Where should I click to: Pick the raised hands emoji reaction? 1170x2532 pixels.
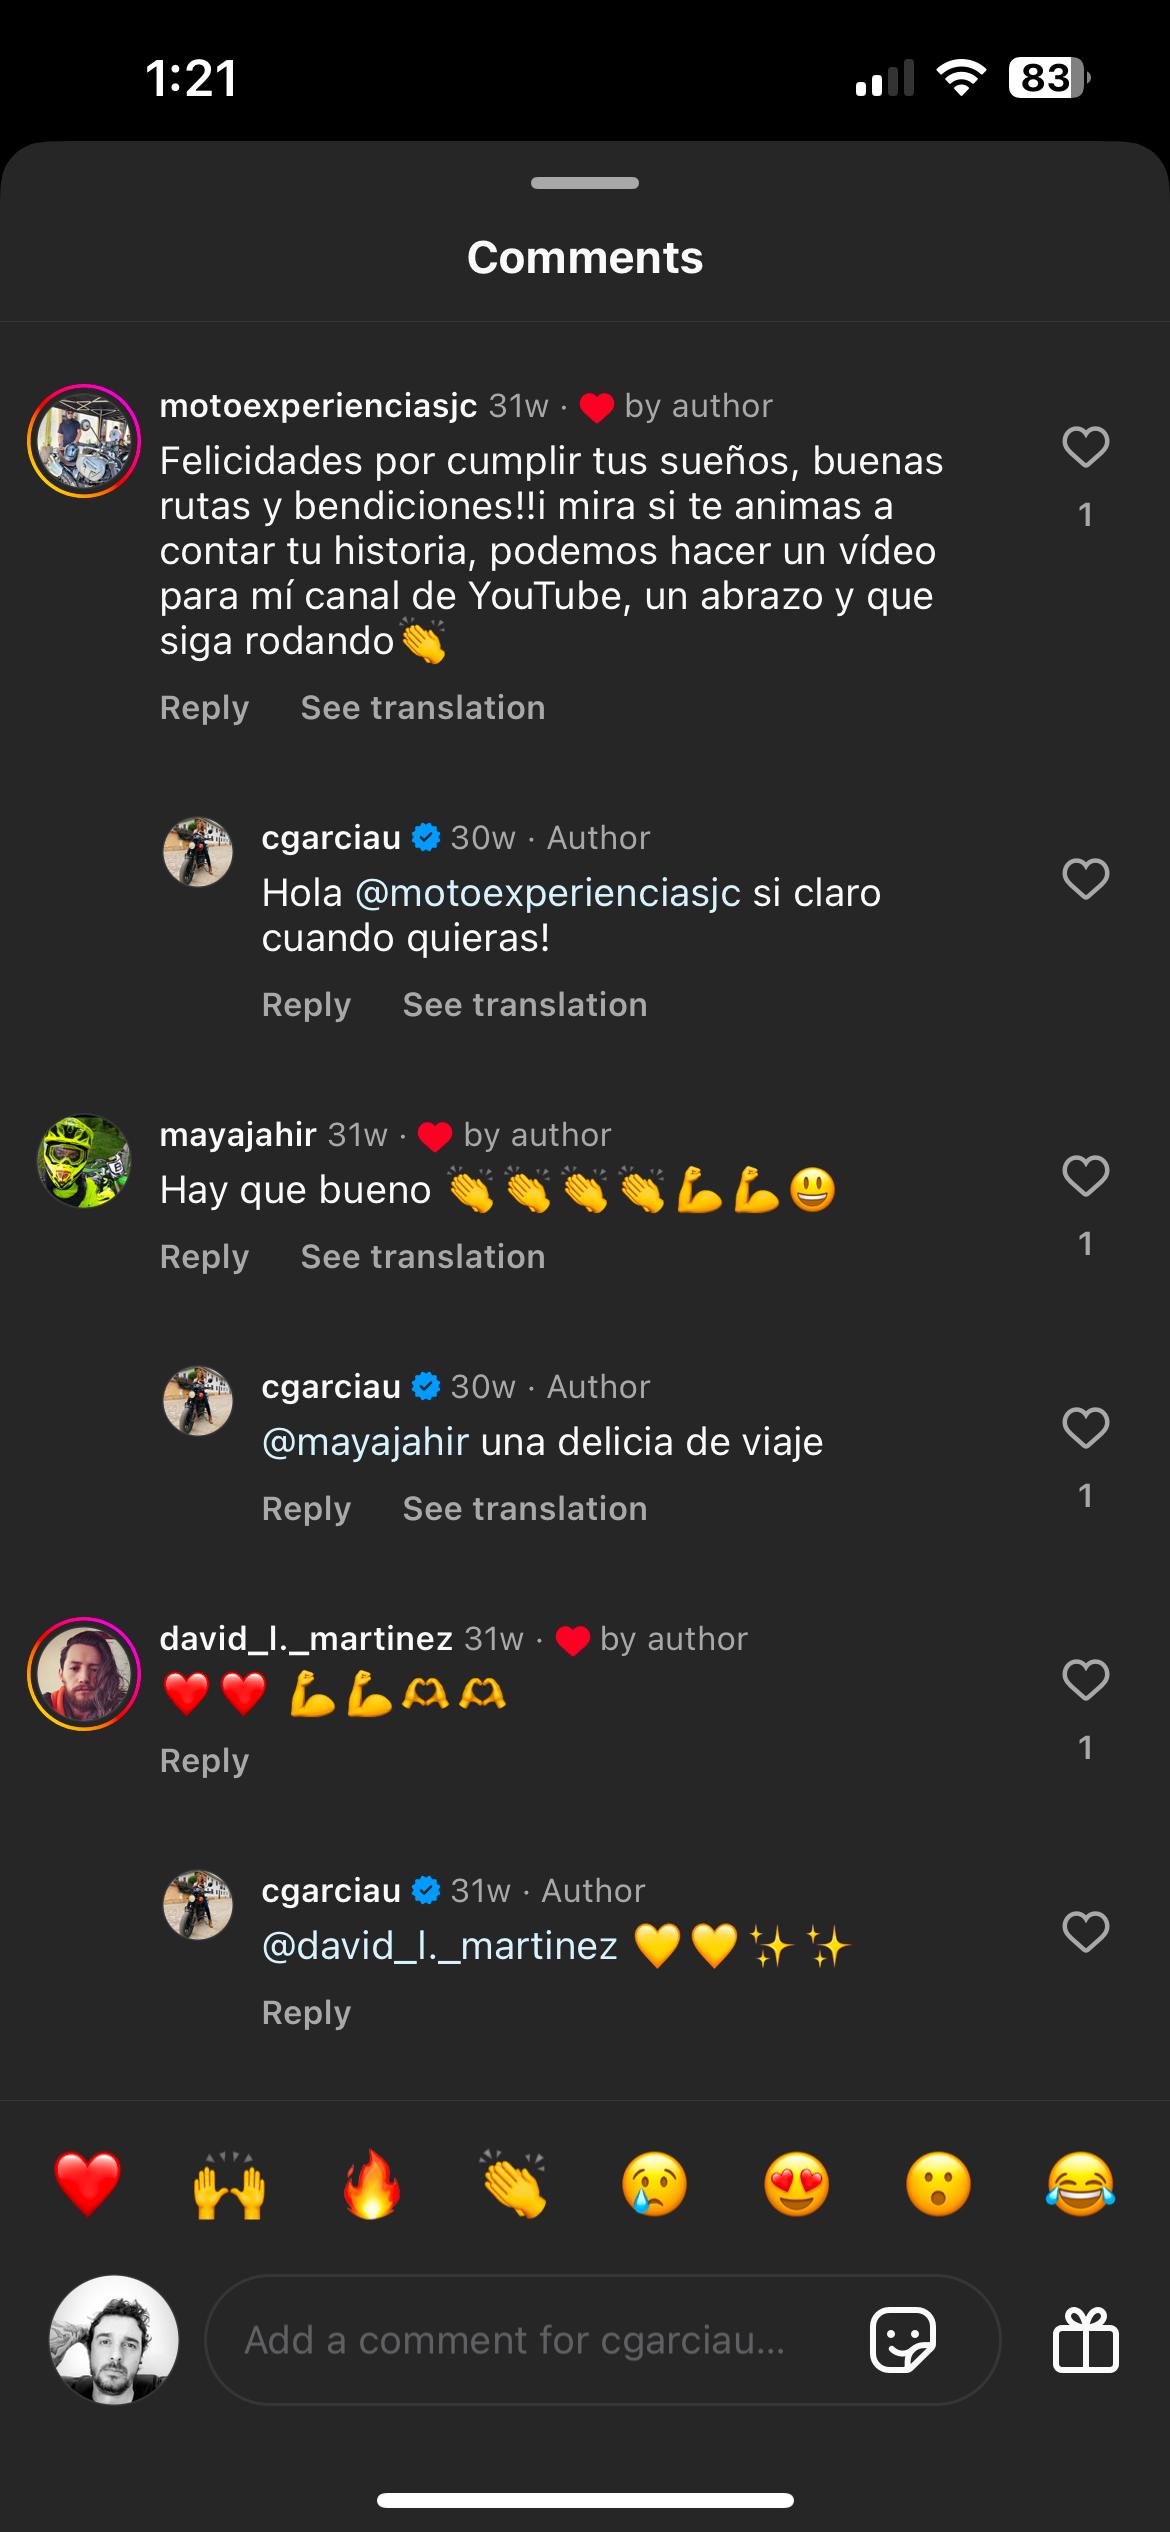(229, 2184)
